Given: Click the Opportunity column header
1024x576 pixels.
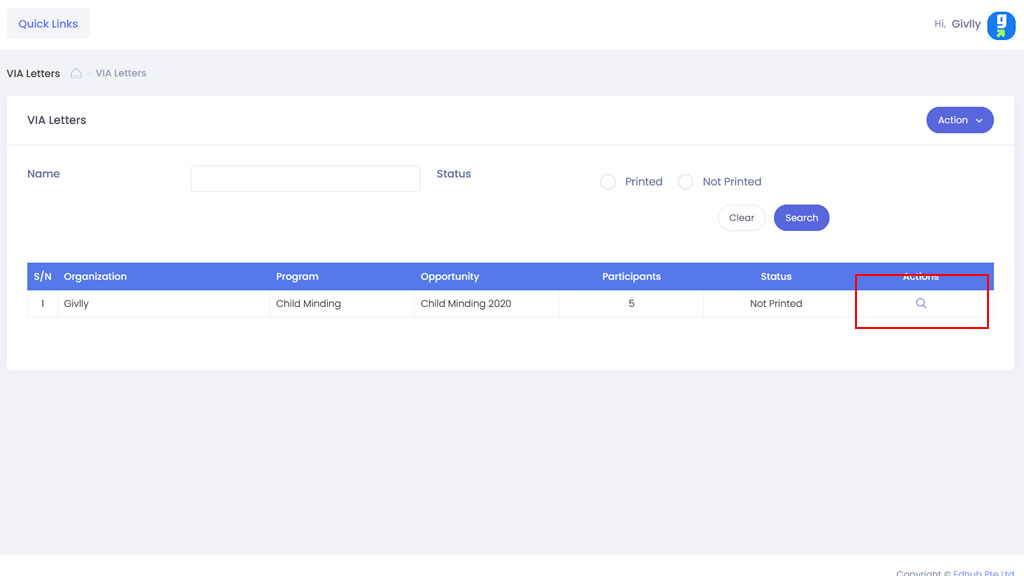Looking at the screenshot, I should coord(449,277).
